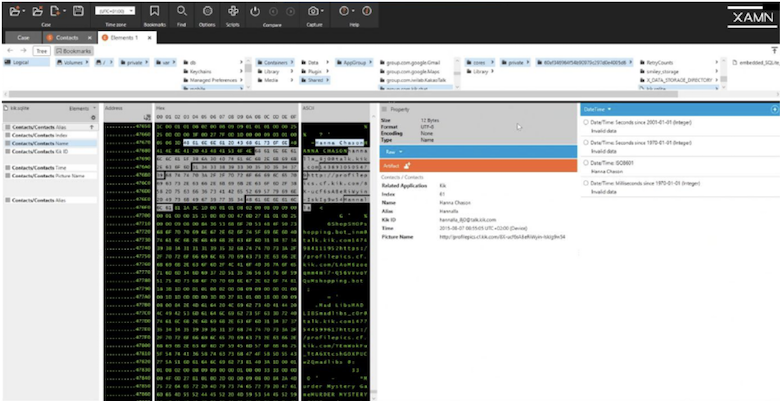Click the add plus icon in DateTime header
Viewport: 780px width, 401px height.
tap(774, 109)
